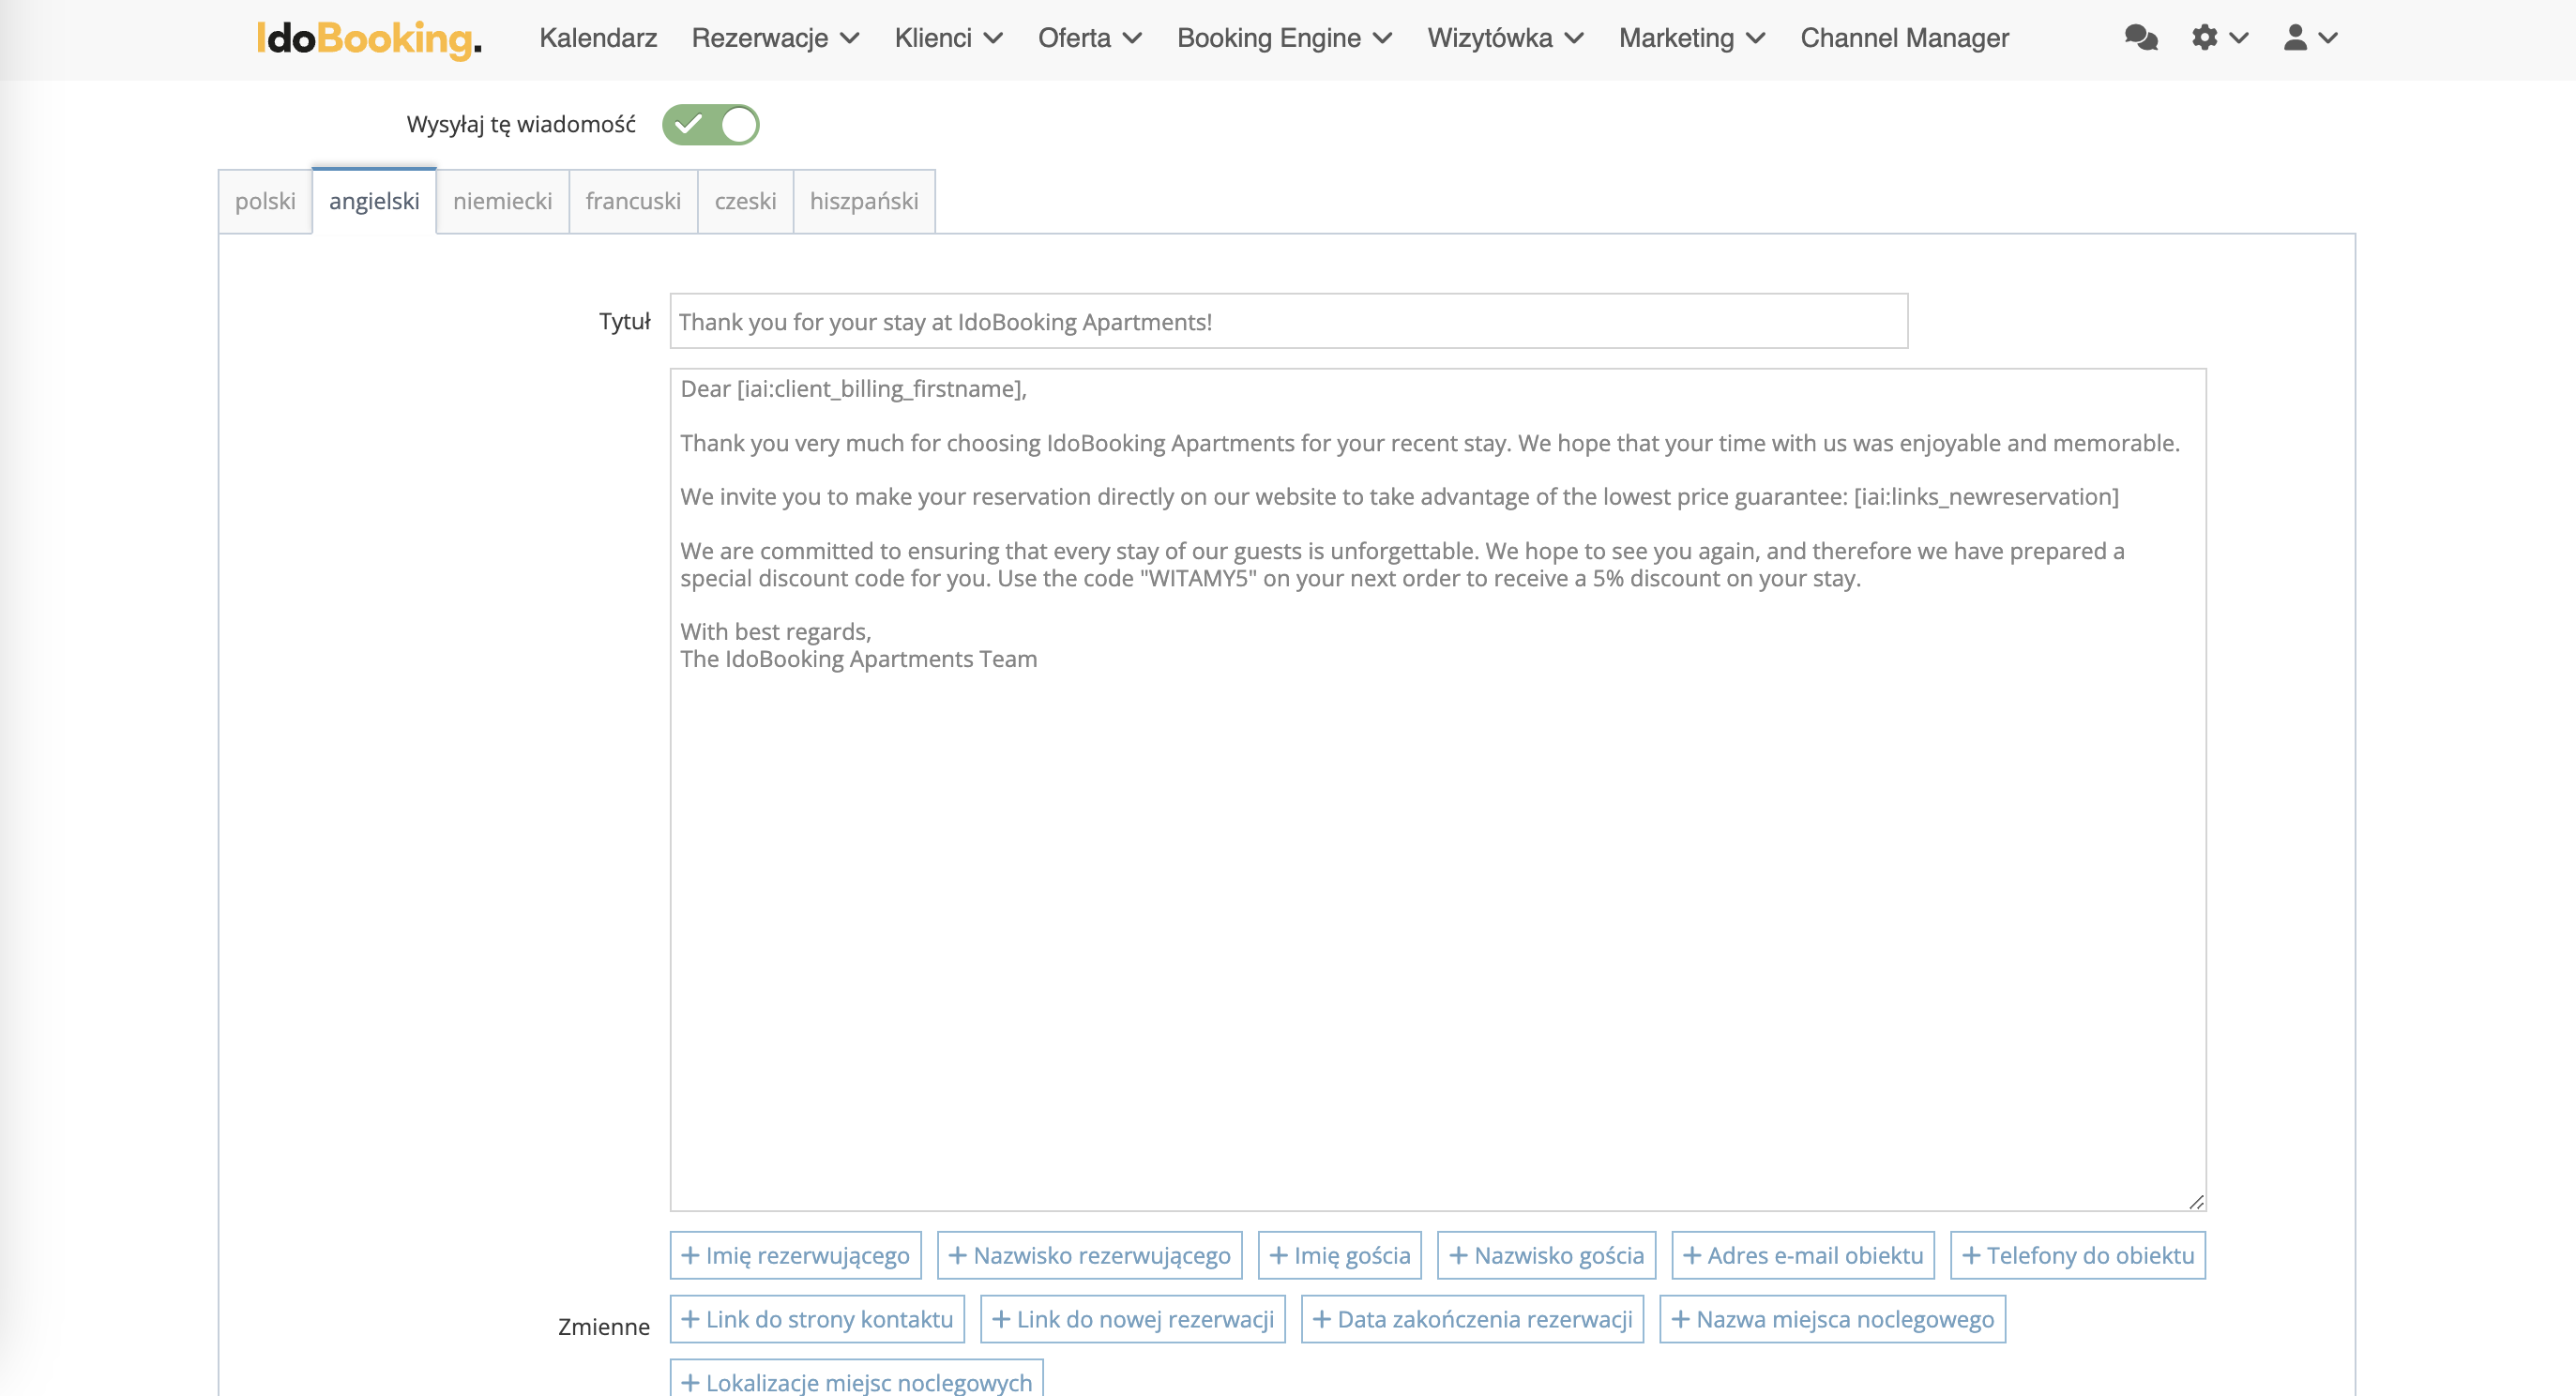2576x1396 pixels.
Task: Expand the Booking Engine dropdown
Action: pos(1284,38)
